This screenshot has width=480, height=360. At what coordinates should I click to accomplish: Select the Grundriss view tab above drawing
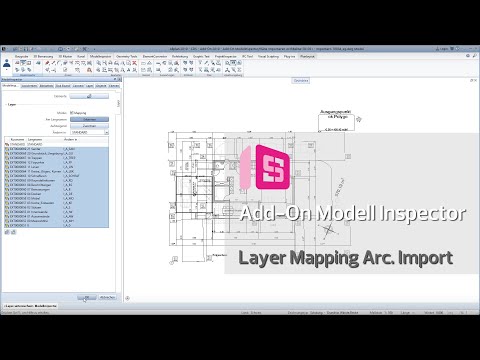301,80
